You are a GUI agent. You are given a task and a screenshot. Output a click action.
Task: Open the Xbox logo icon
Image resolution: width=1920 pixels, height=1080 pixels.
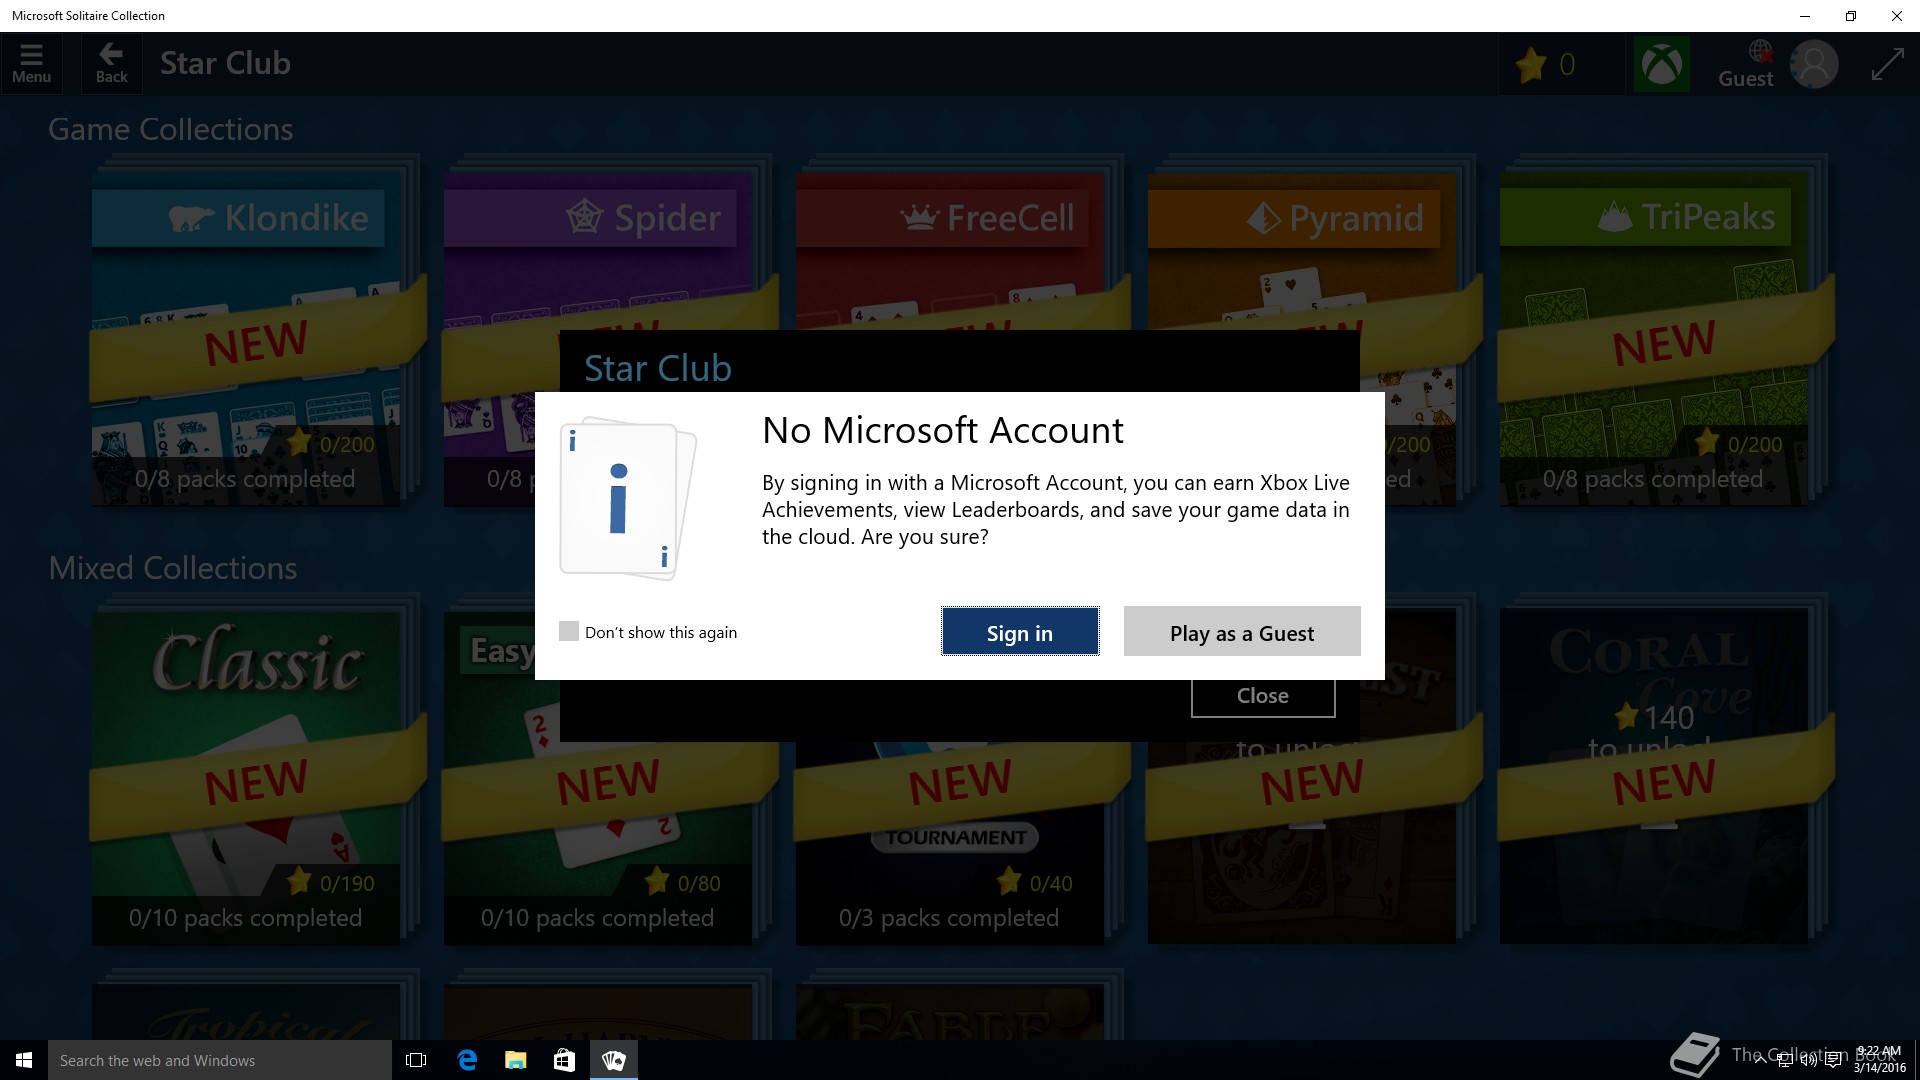tap(1661, 65)
